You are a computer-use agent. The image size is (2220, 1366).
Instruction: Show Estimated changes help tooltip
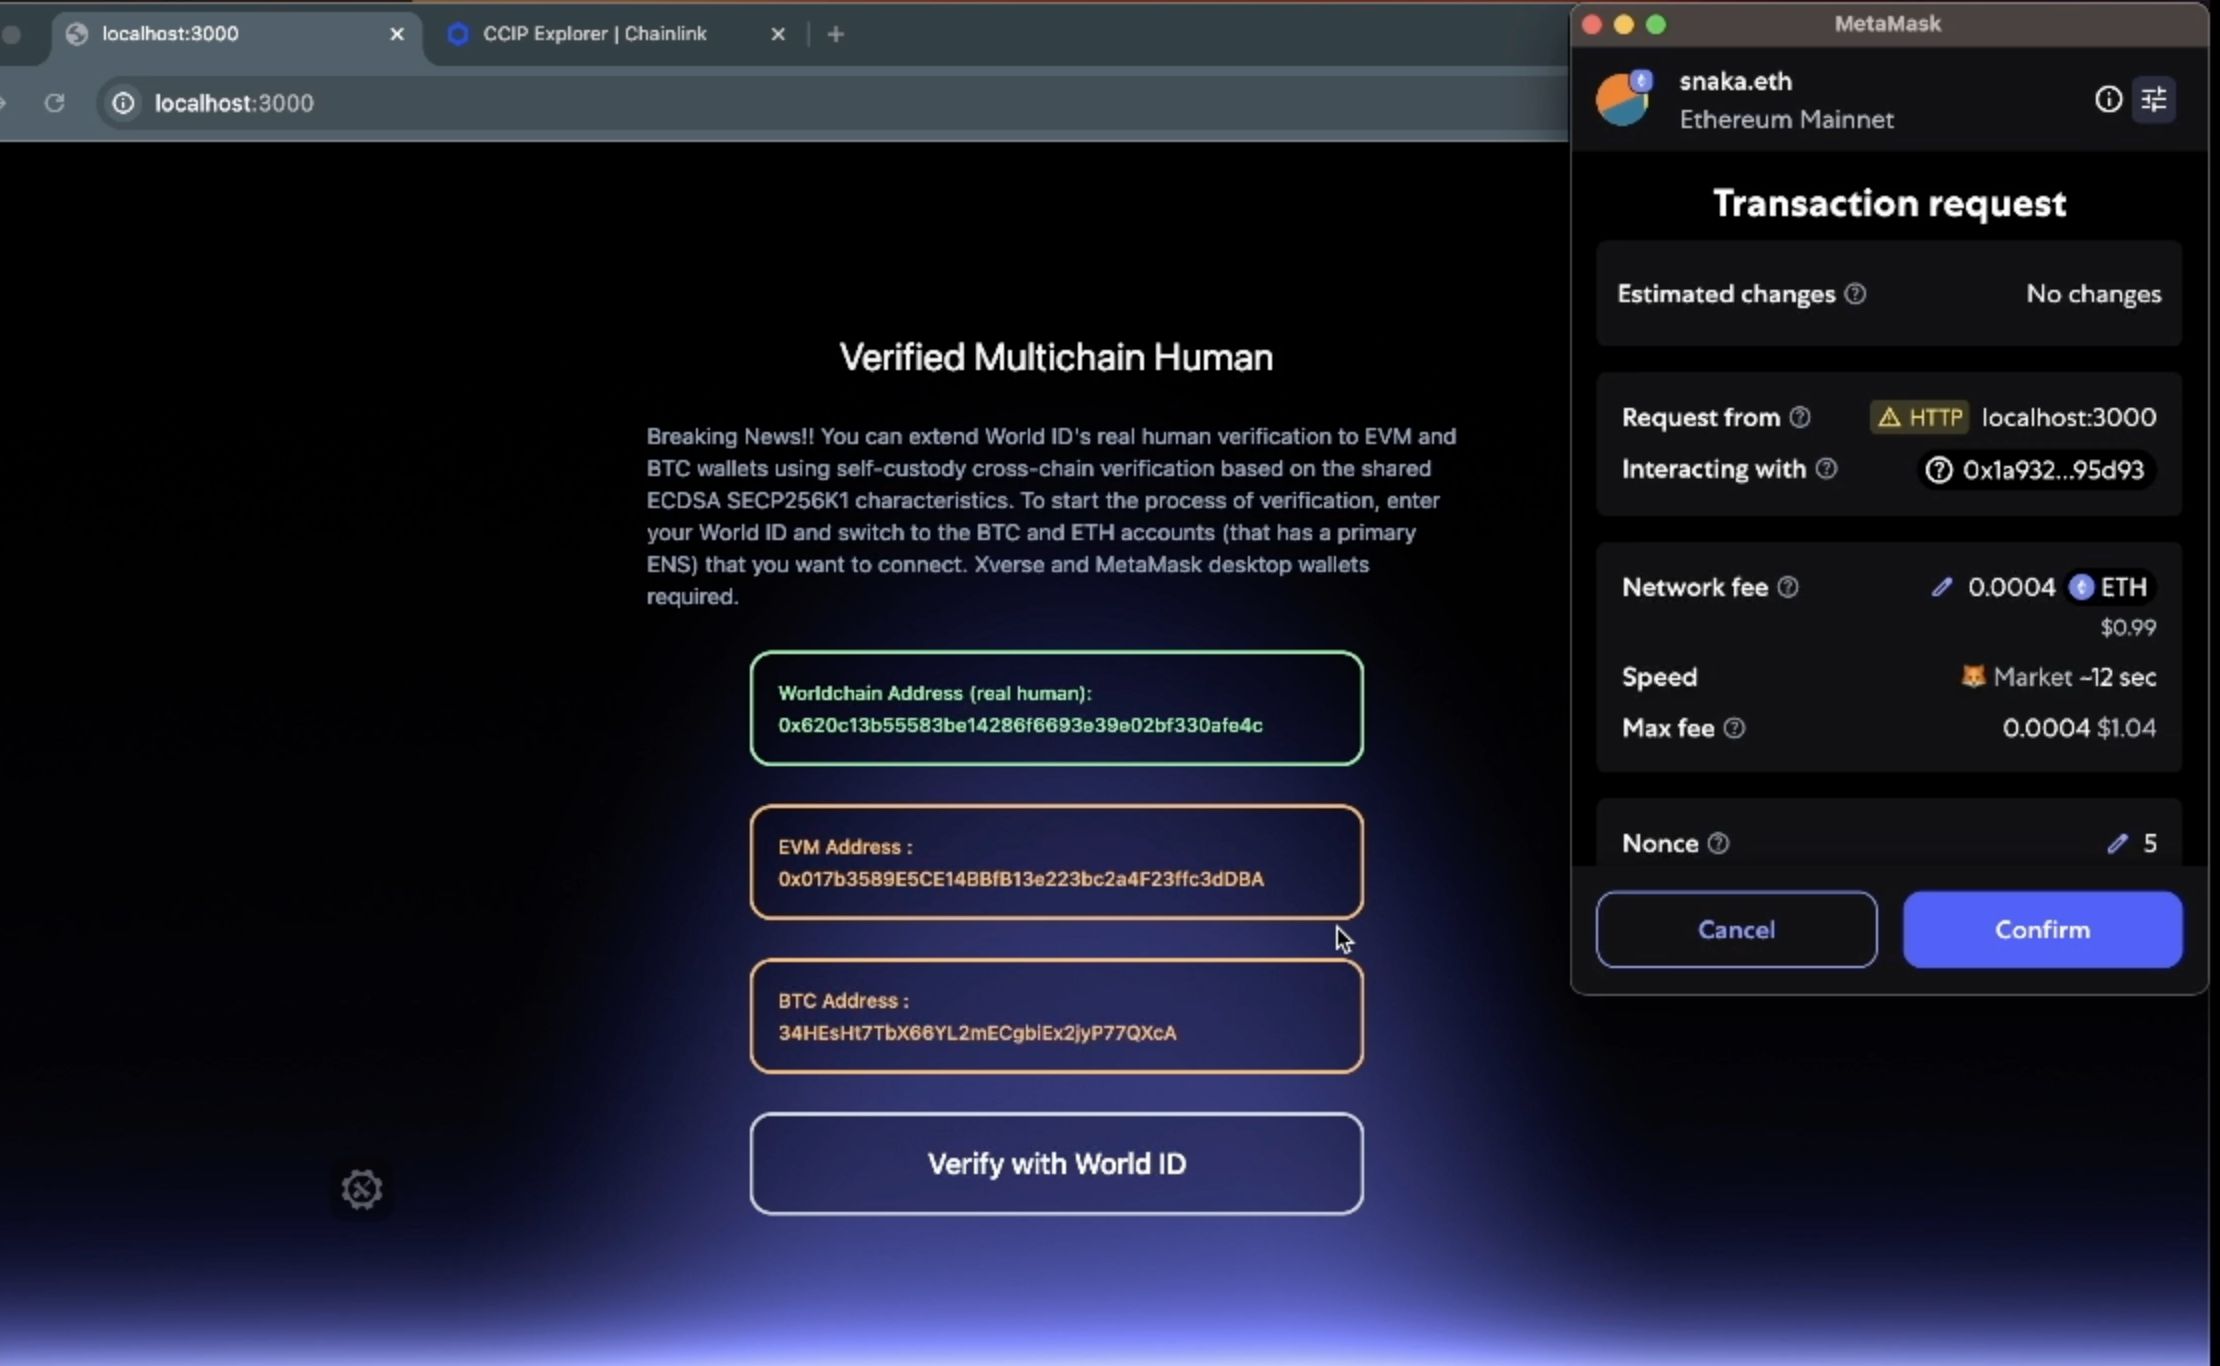click(x=1855, y=294)
